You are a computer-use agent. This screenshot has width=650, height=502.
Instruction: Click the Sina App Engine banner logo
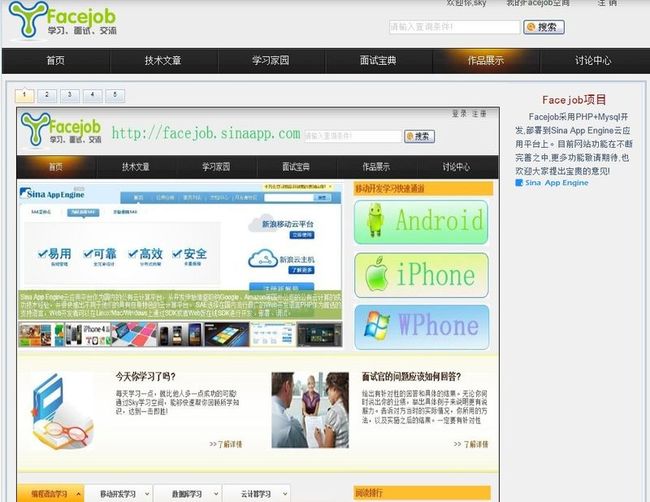(52, 194)
